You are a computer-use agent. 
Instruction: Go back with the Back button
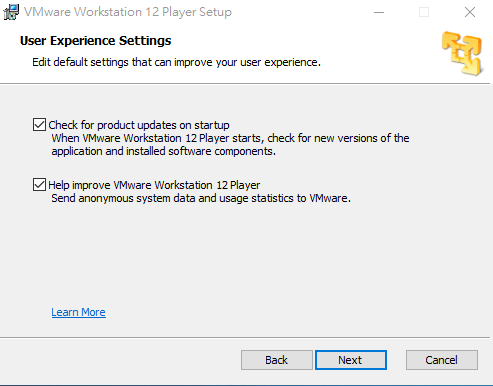277,360
